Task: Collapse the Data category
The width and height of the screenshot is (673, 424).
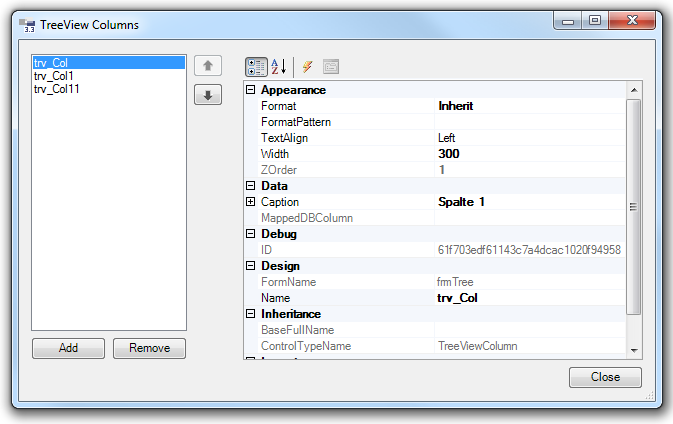Action: click(x=250, y=186)
